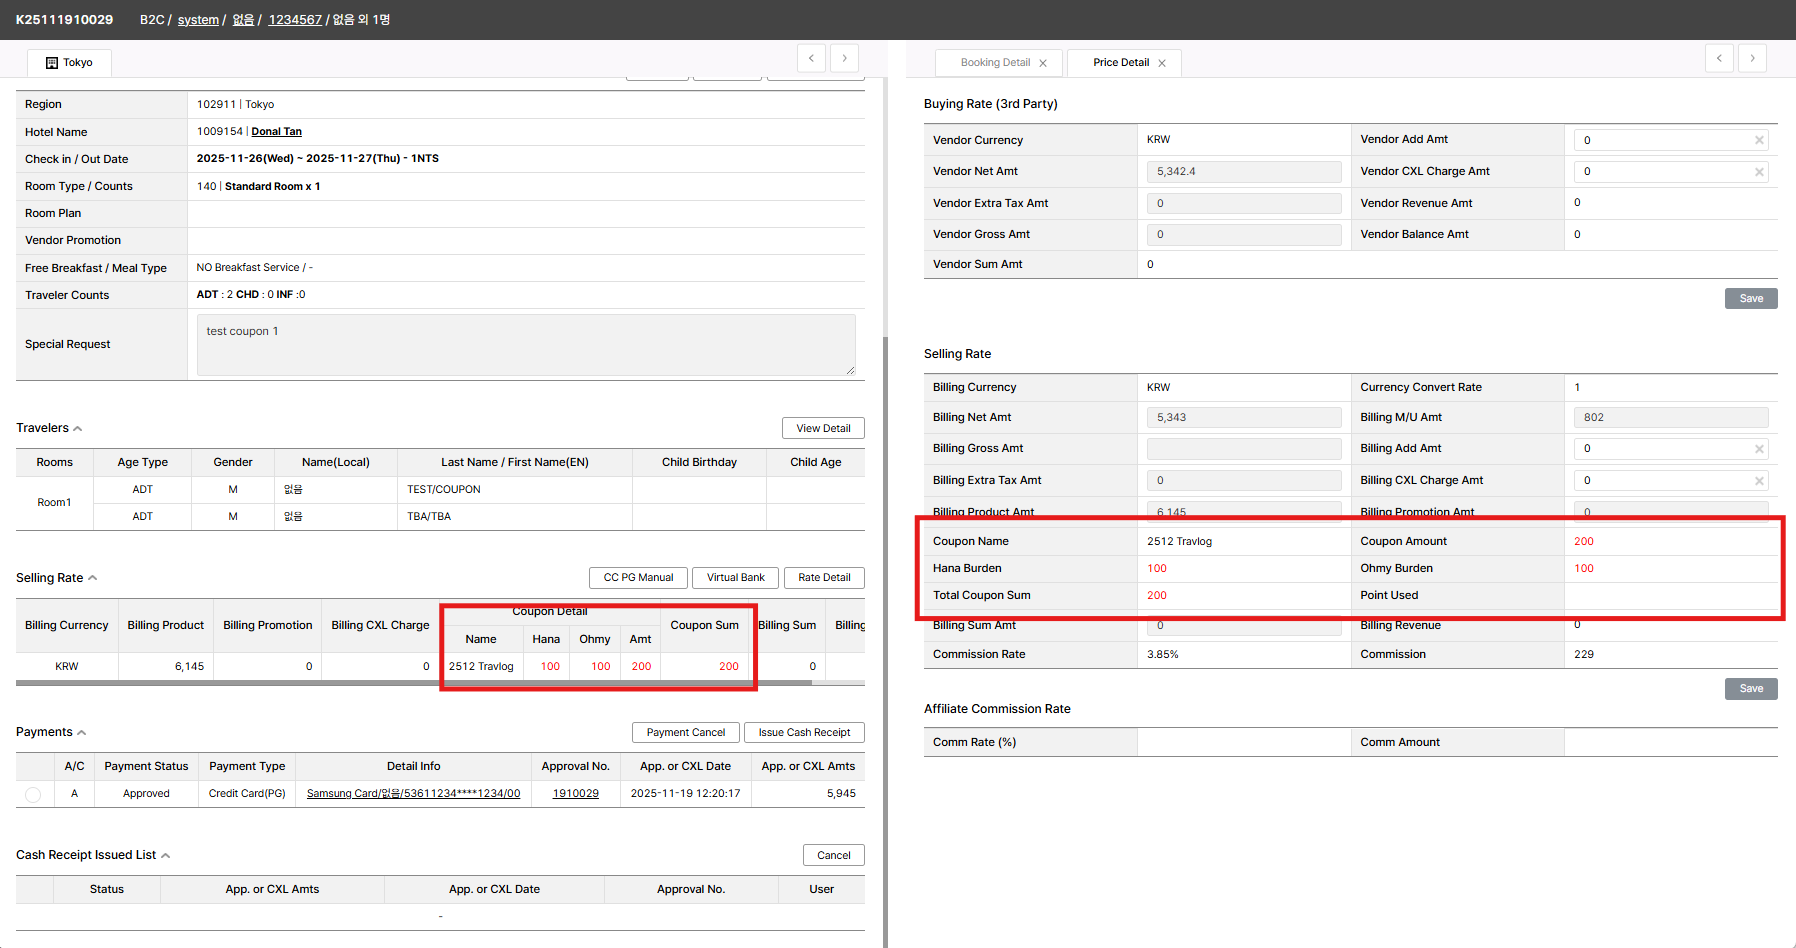The image size is (1796, 948).
Task: Open the Donal Tan hotel link
Action: [276, 132]
